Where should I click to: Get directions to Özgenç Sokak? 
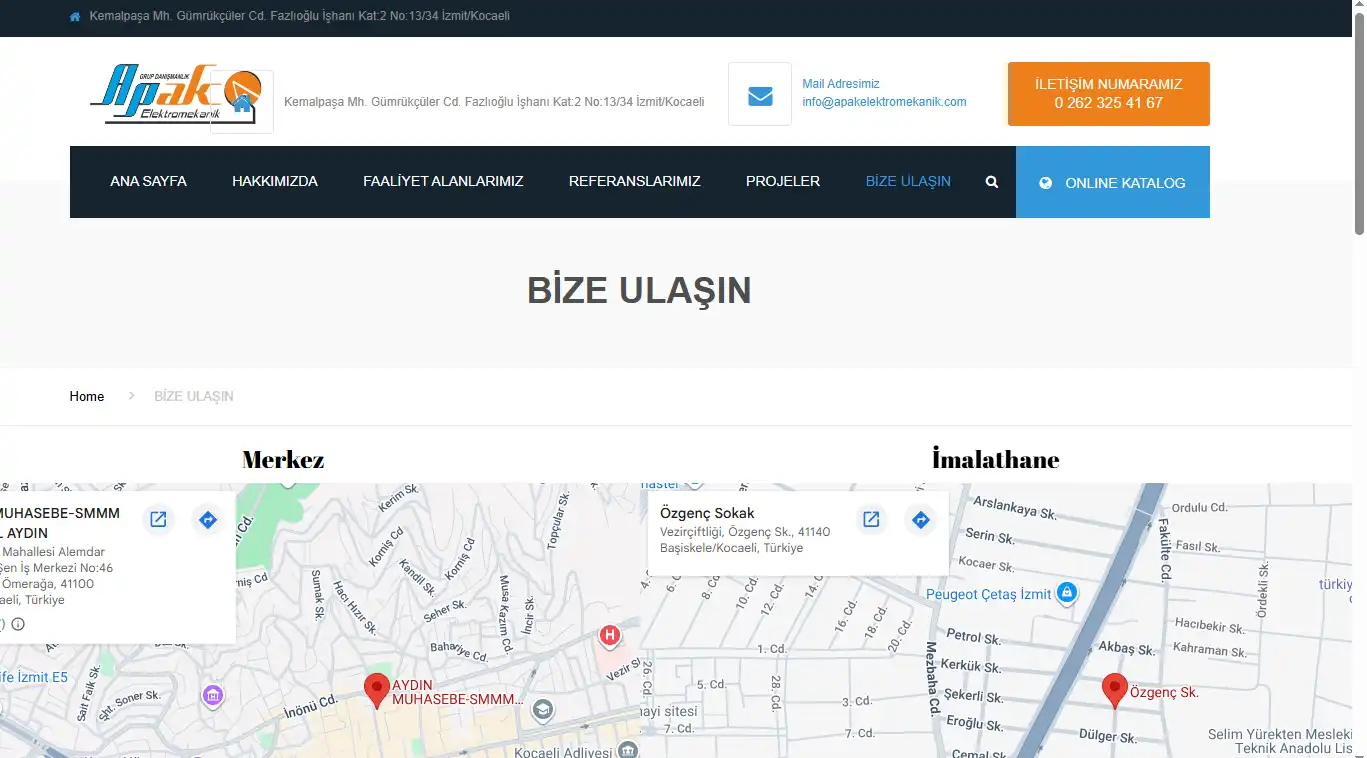coord(920,520)
